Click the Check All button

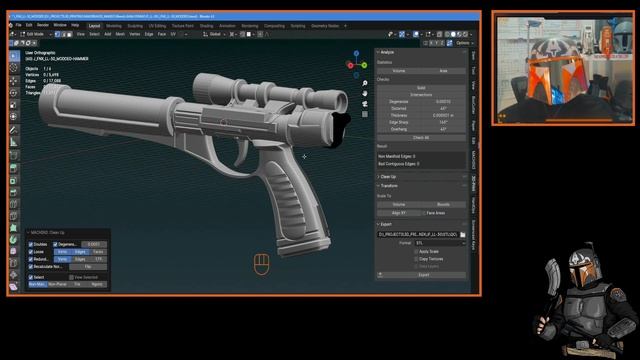click(421, 138)
